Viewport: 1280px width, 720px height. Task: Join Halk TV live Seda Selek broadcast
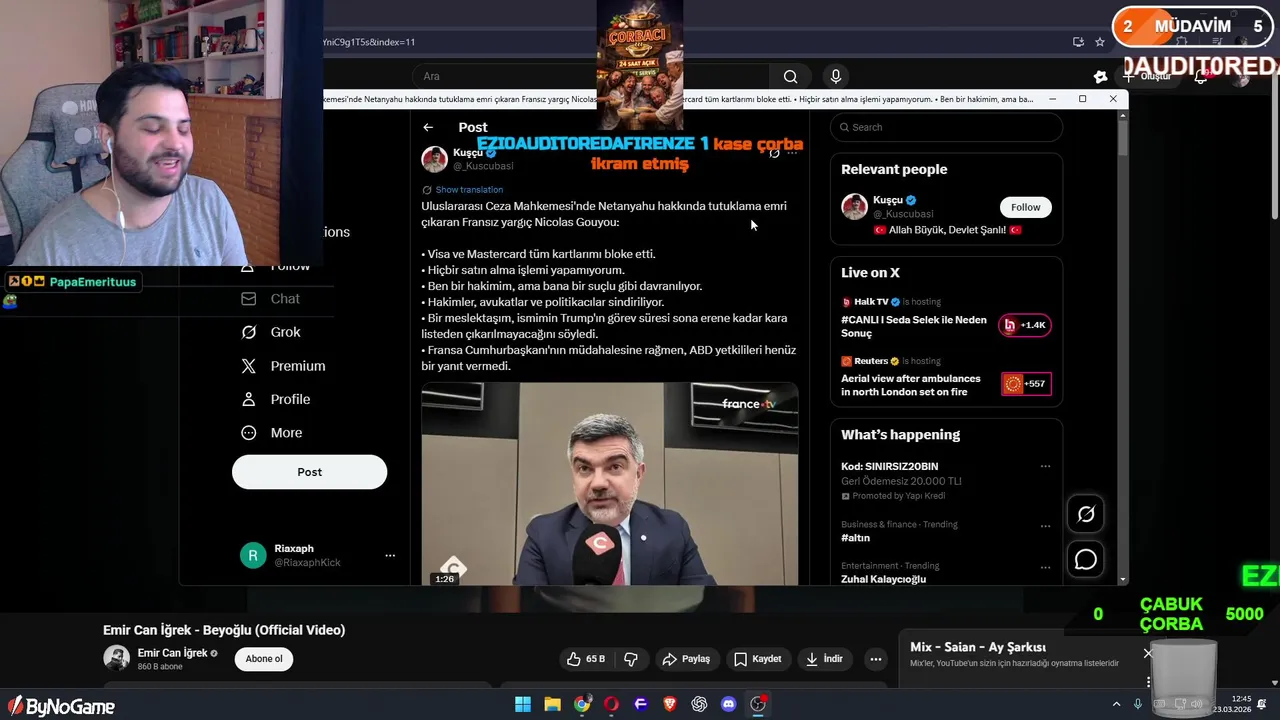(914, 326)
